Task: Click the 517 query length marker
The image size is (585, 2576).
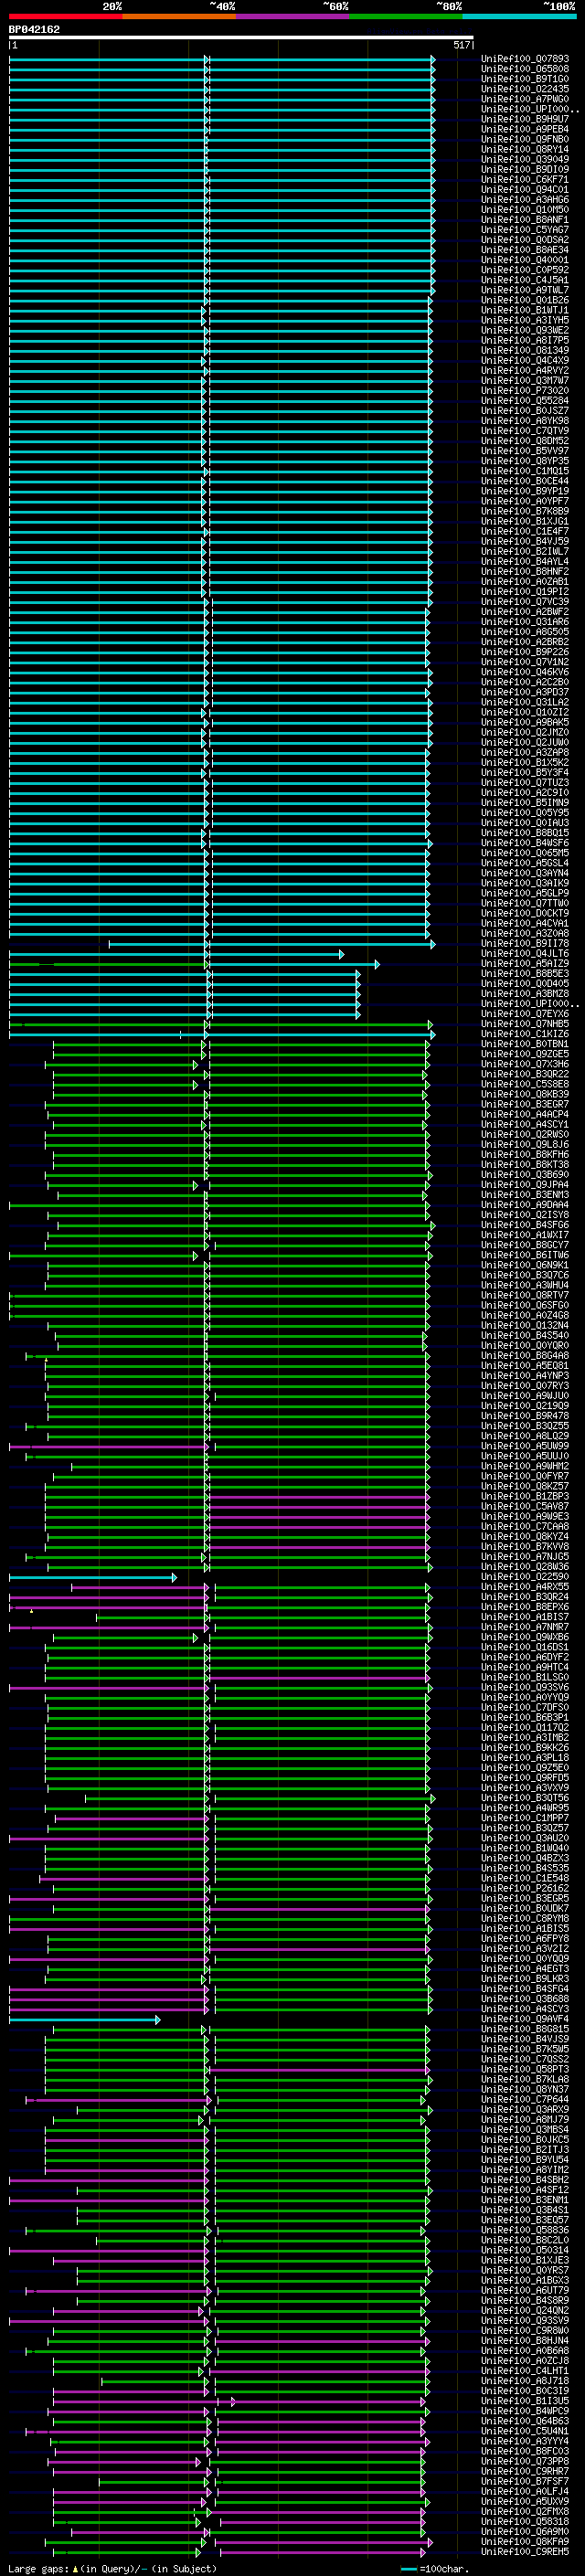Action: point(462,45)
